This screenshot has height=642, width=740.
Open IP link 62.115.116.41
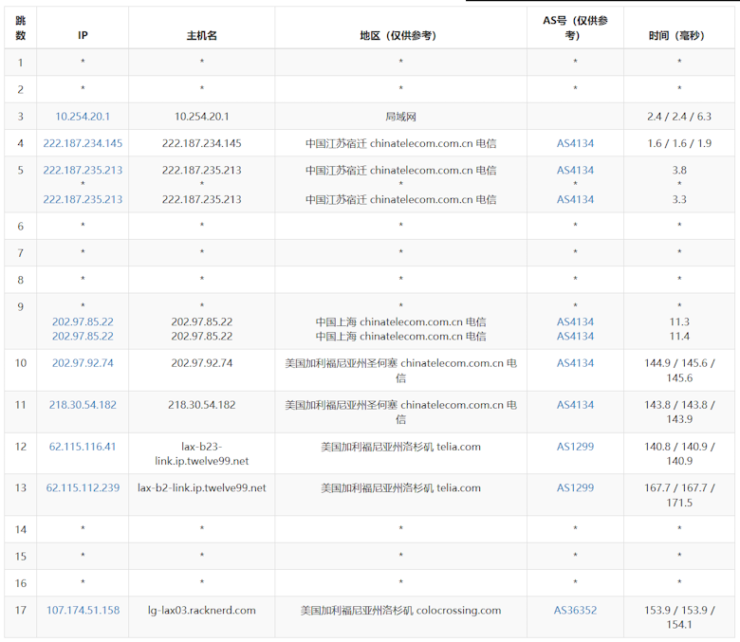83,447
